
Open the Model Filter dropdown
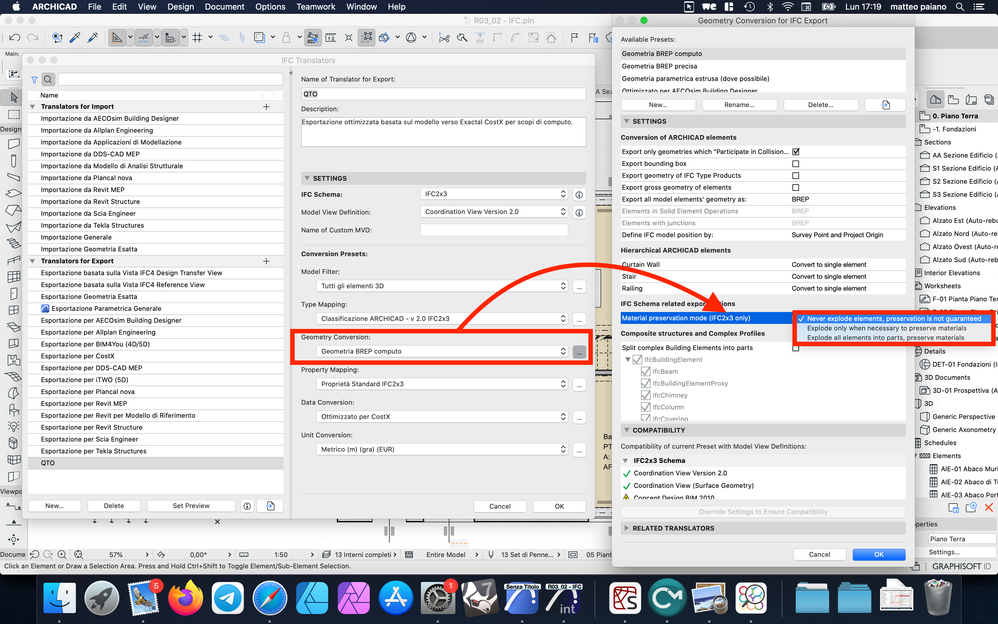pyautogui.click(x=442, y=286)
